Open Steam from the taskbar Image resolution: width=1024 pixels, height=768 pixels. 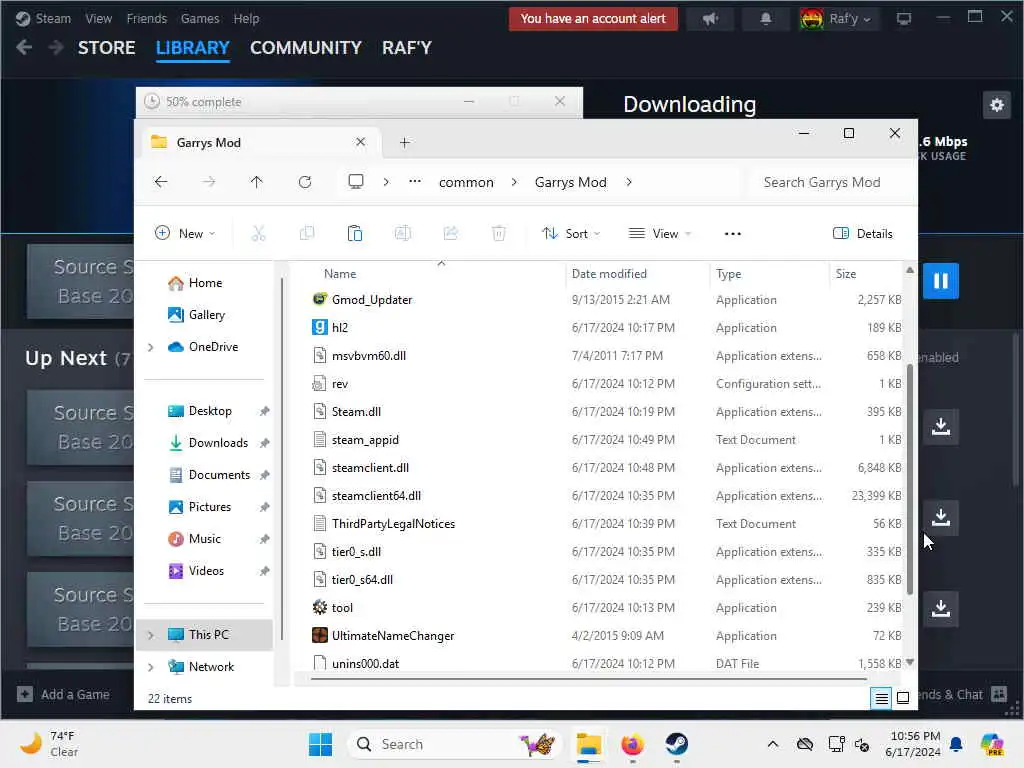[677, 744]
